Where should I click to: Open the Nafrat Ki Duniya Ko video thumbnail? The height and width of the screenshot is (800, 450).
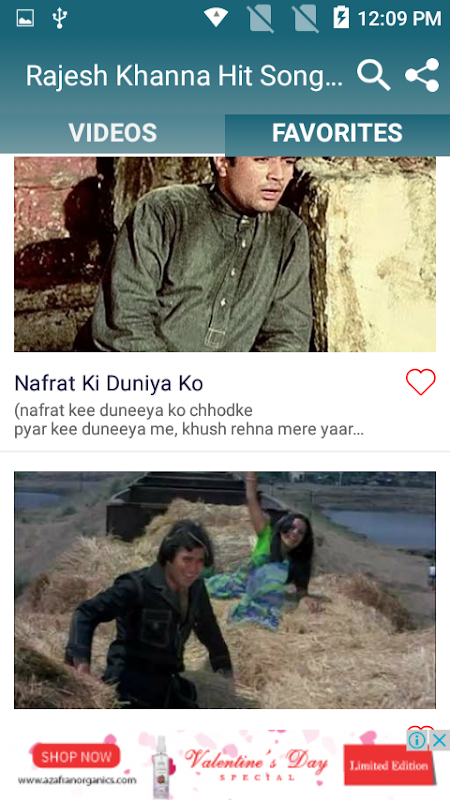point(225,254)
